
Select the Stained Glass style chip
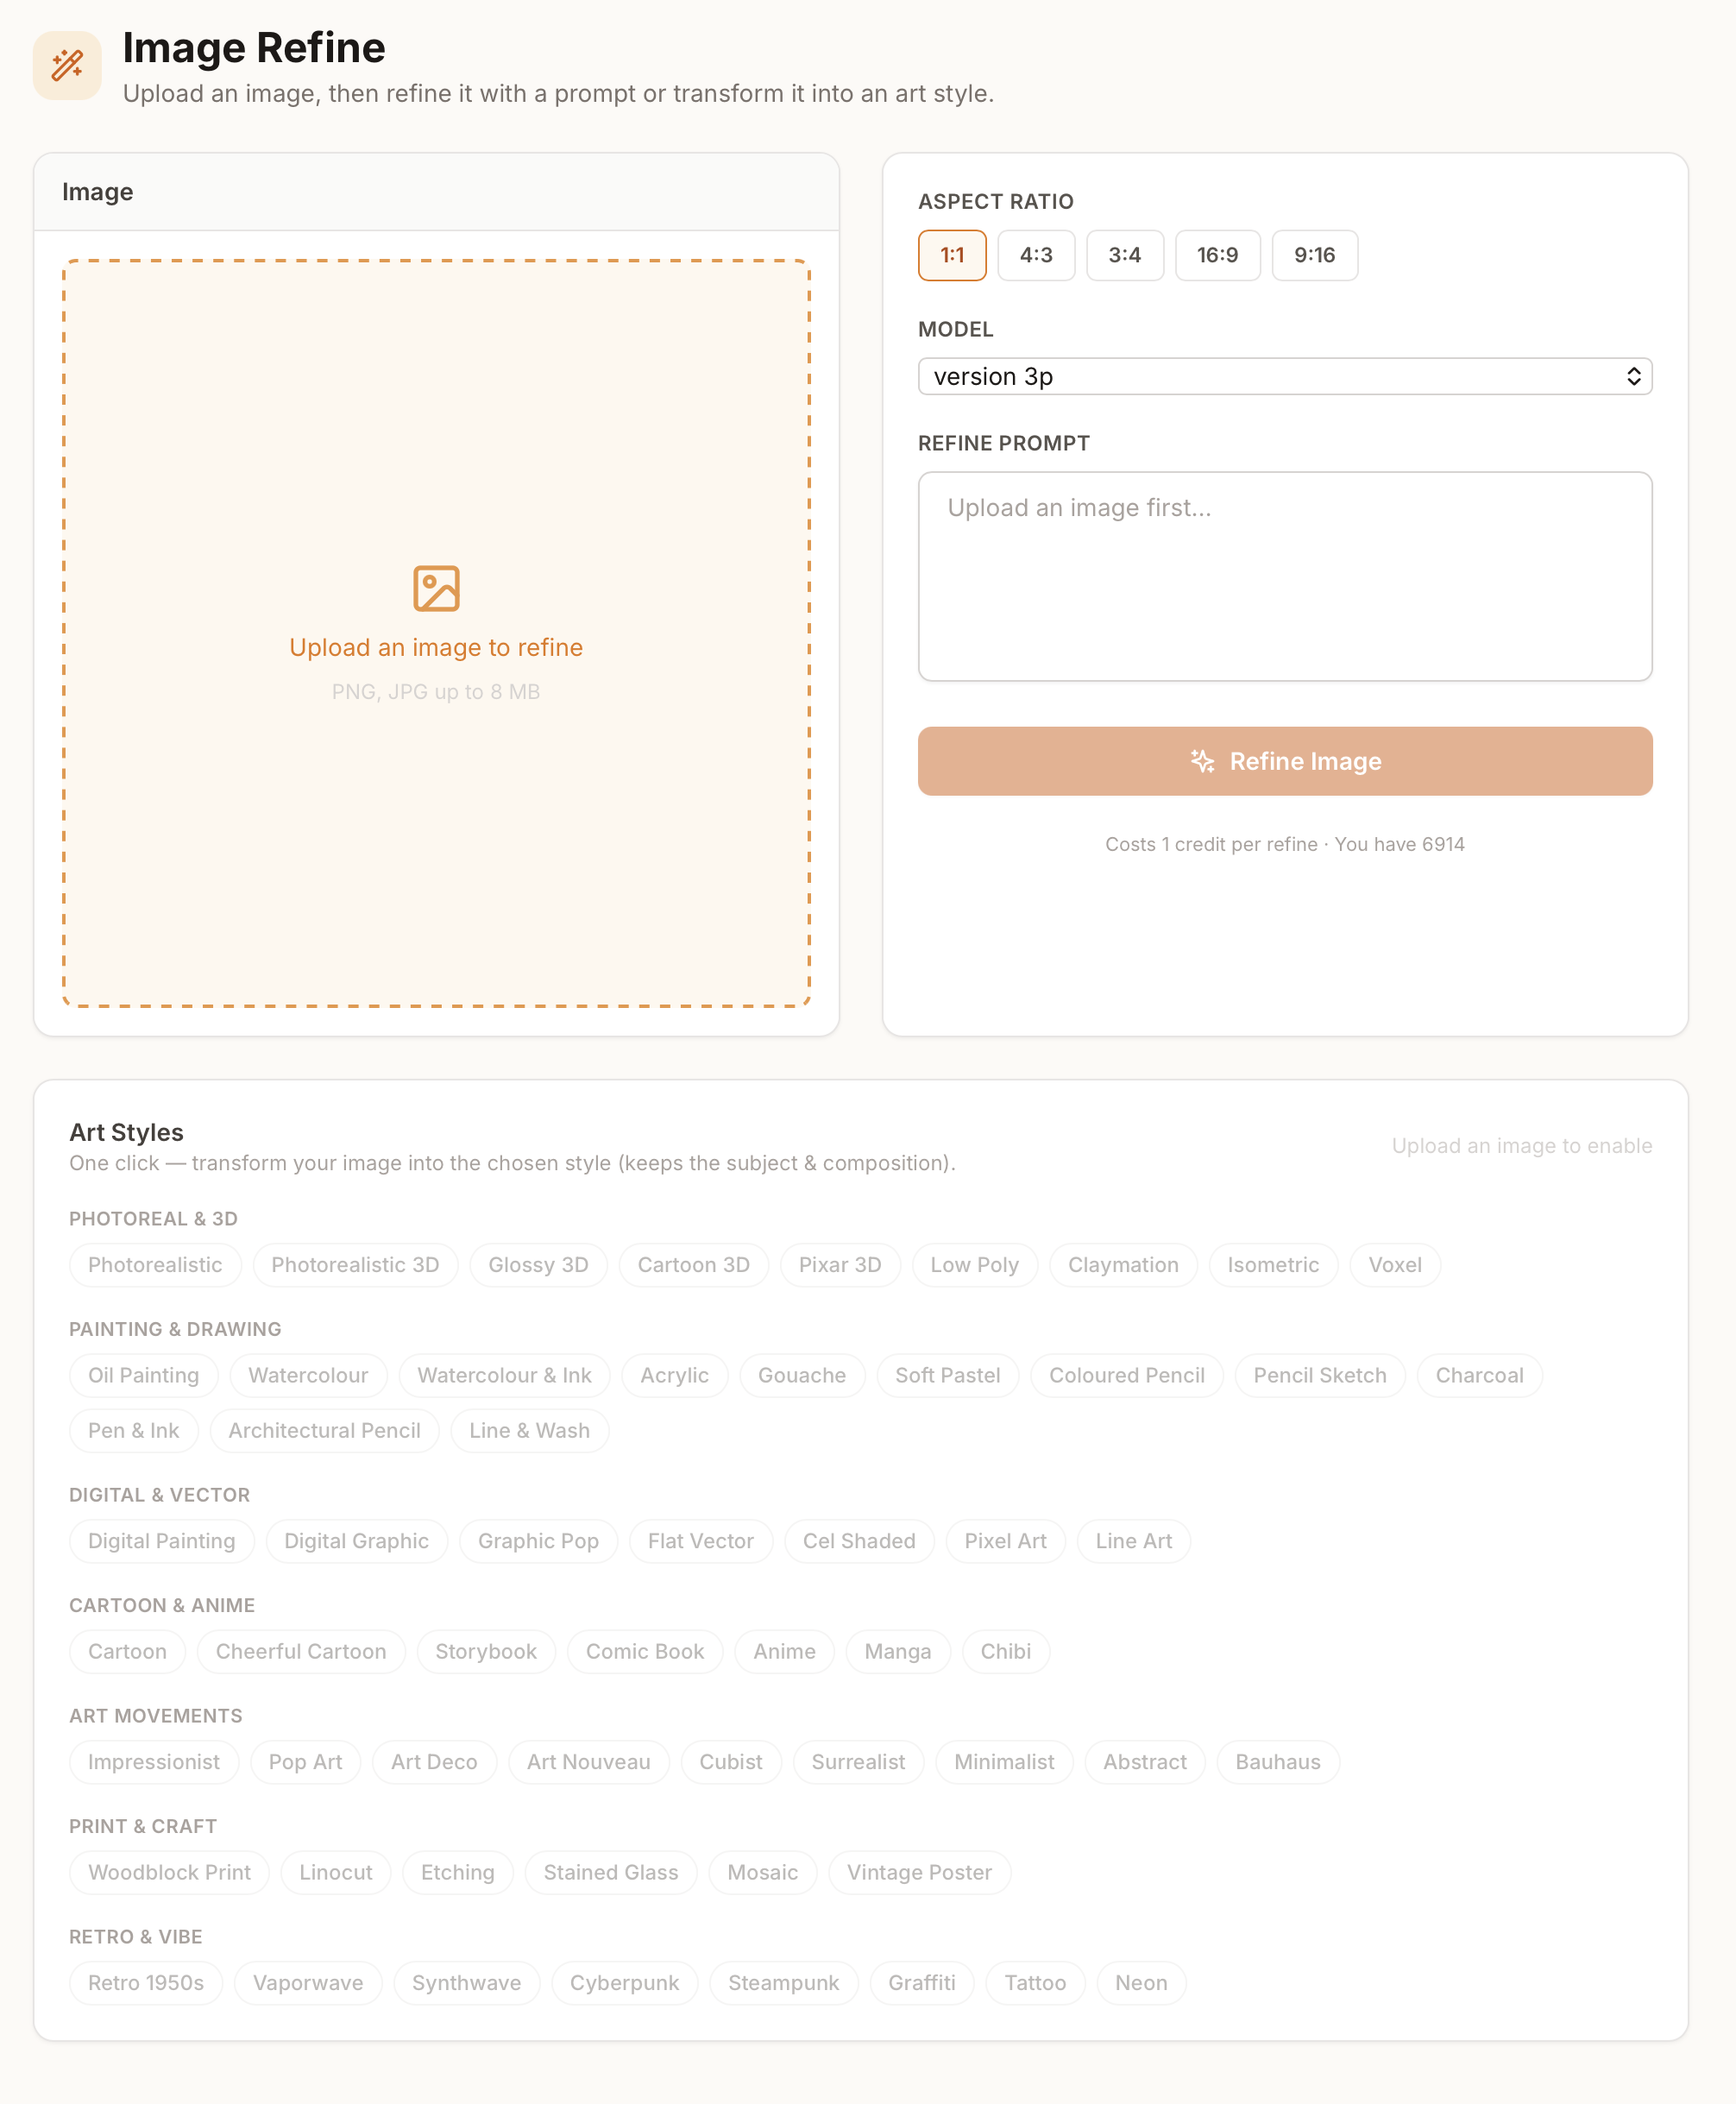610,1872
